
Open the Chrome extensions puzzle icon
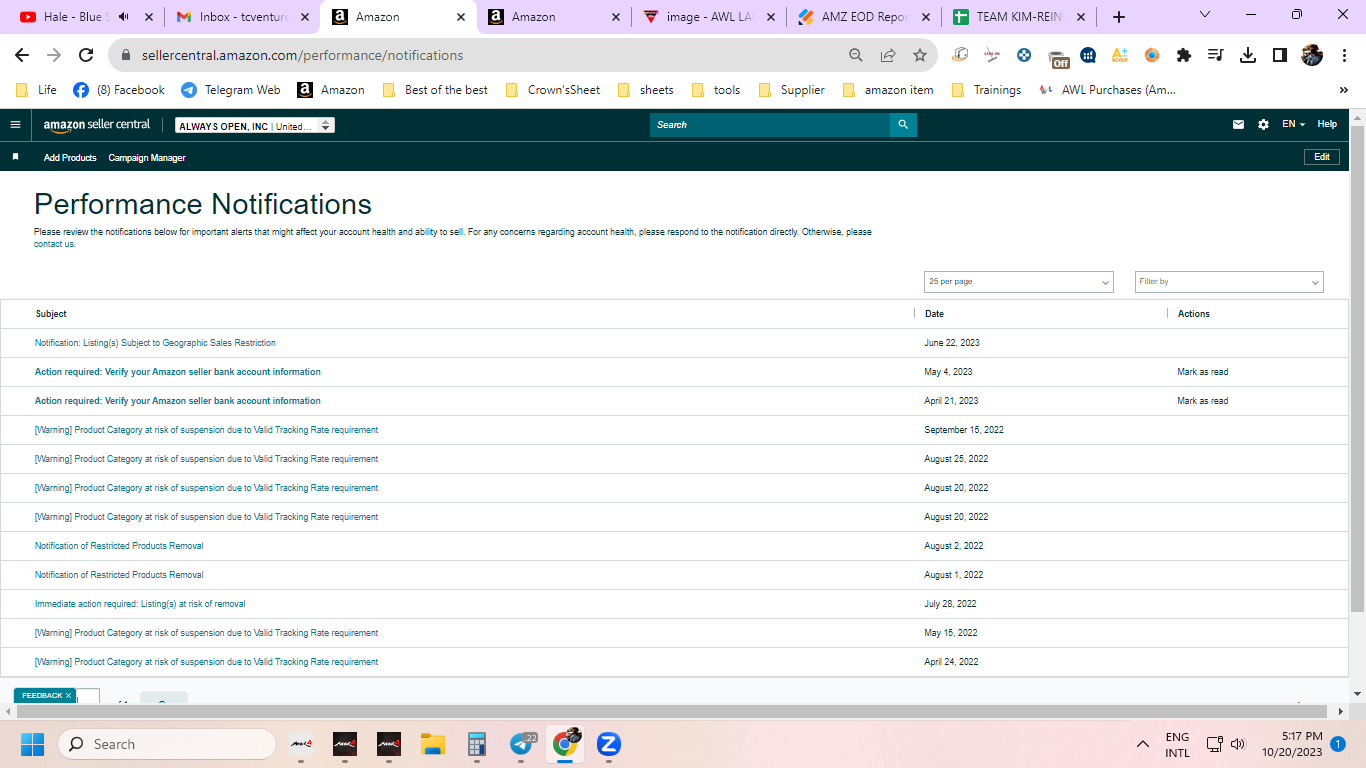pos(1184,56)
